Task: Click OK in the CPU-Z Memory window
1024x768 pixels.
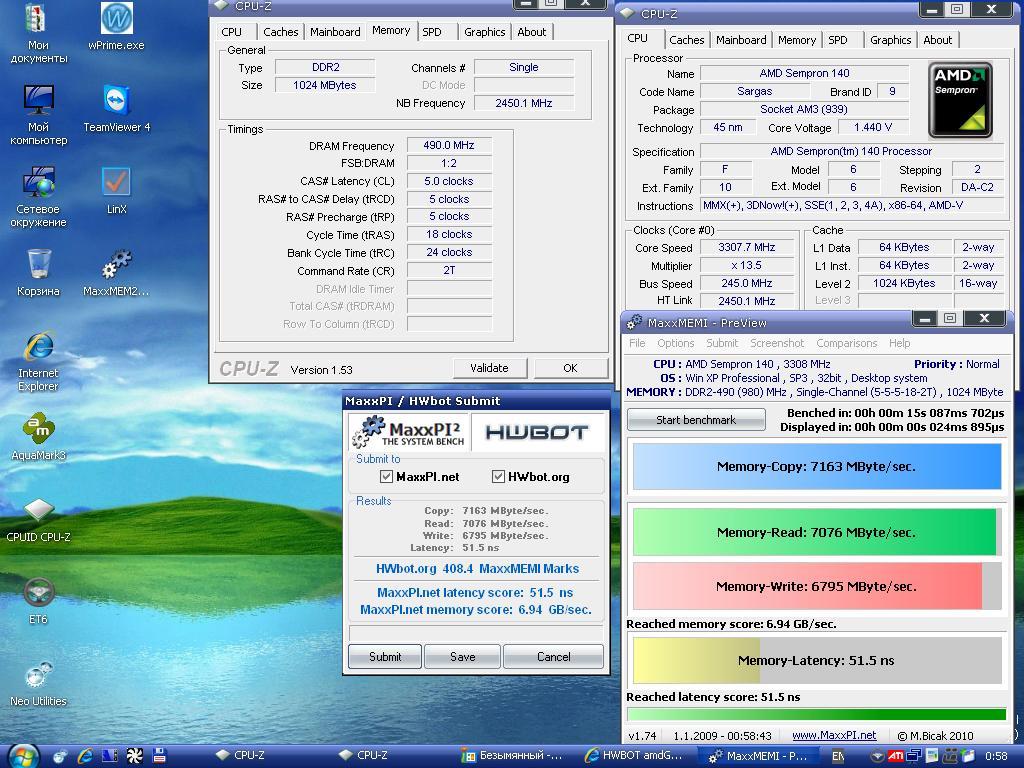Action: (570, 368)
